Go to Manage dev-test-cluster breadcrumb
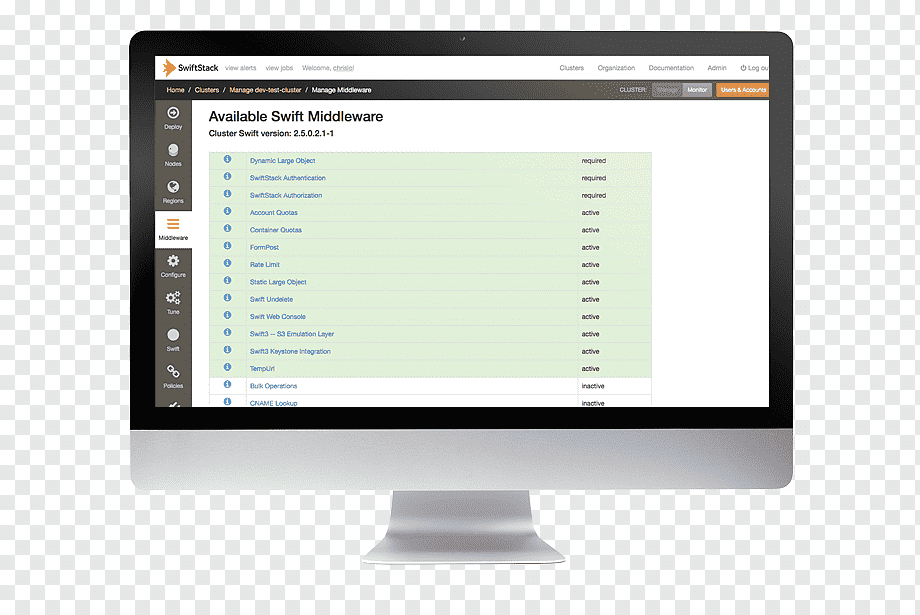This screenshot has width=920, height=615. (x=265, y=90)
